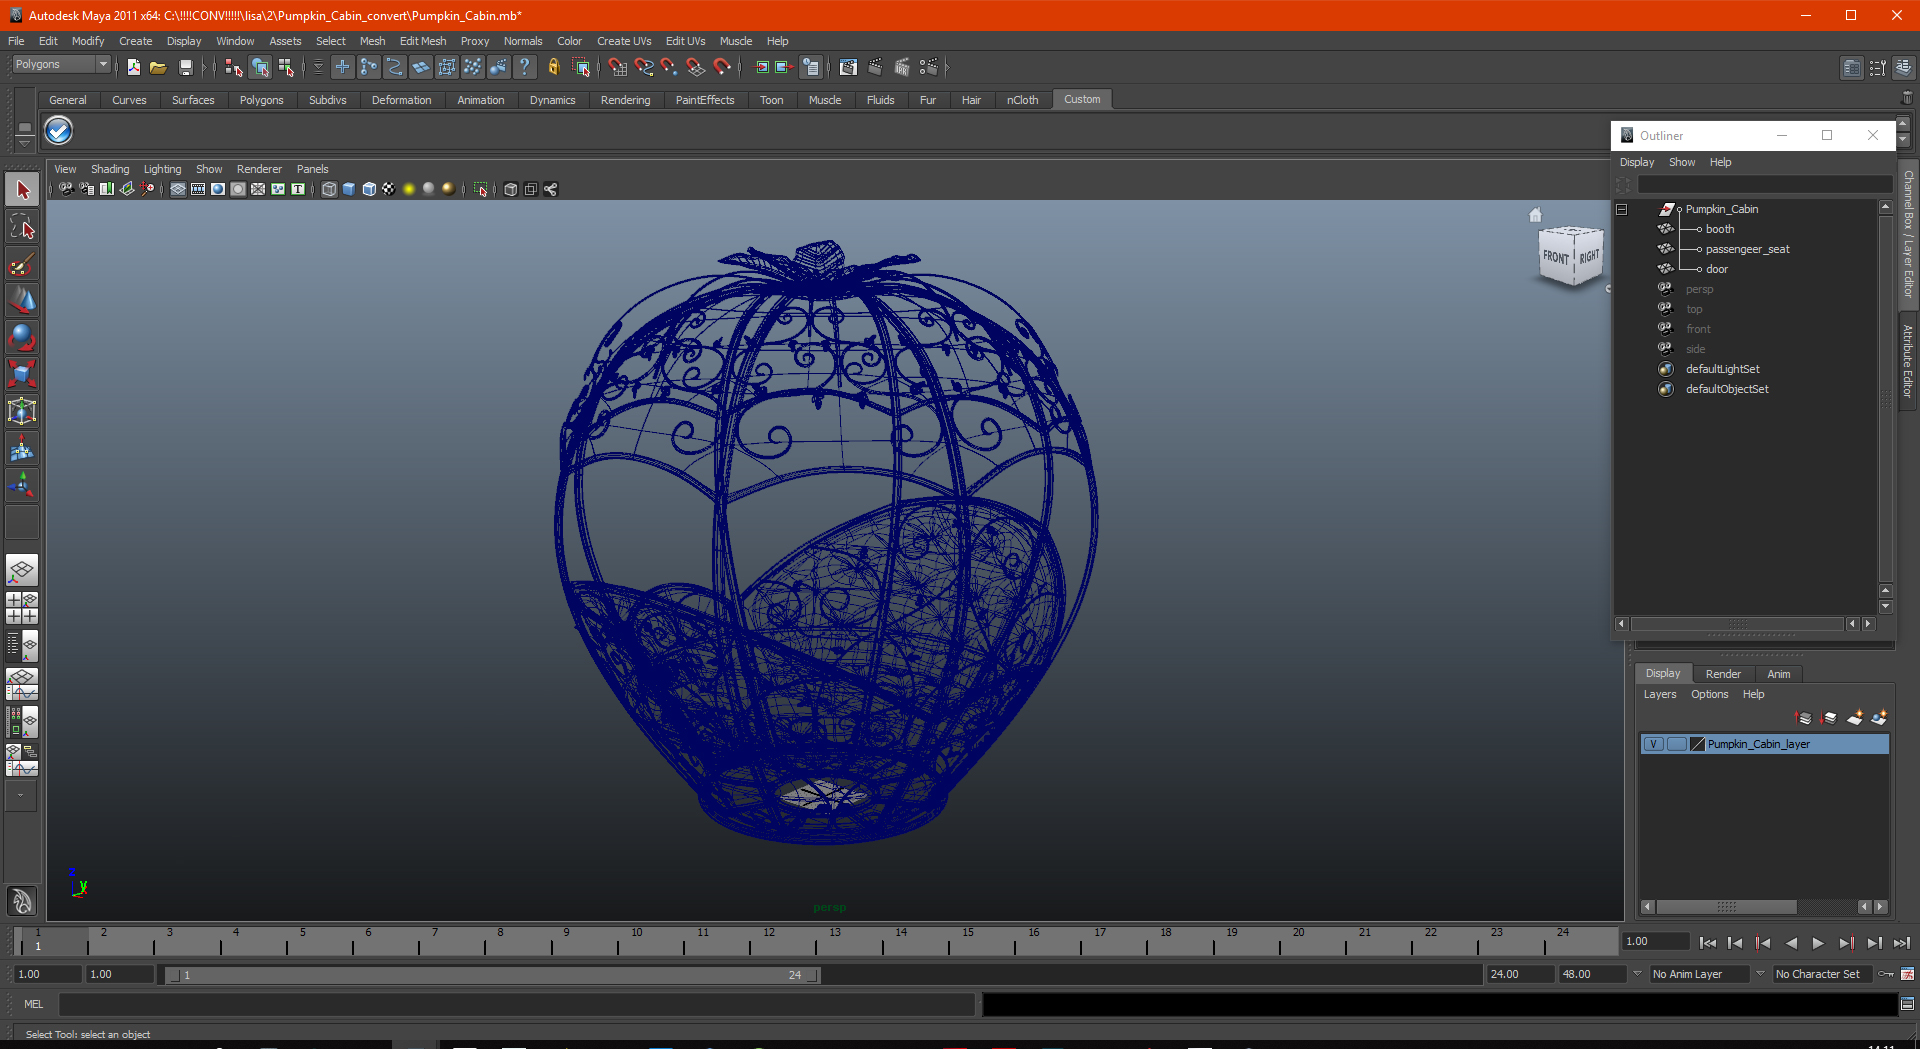Collapse the Pumpkin_Cabin node in Outliner
Image resolution: width=1920 pixels, height=1049 pixels.
1621,209
